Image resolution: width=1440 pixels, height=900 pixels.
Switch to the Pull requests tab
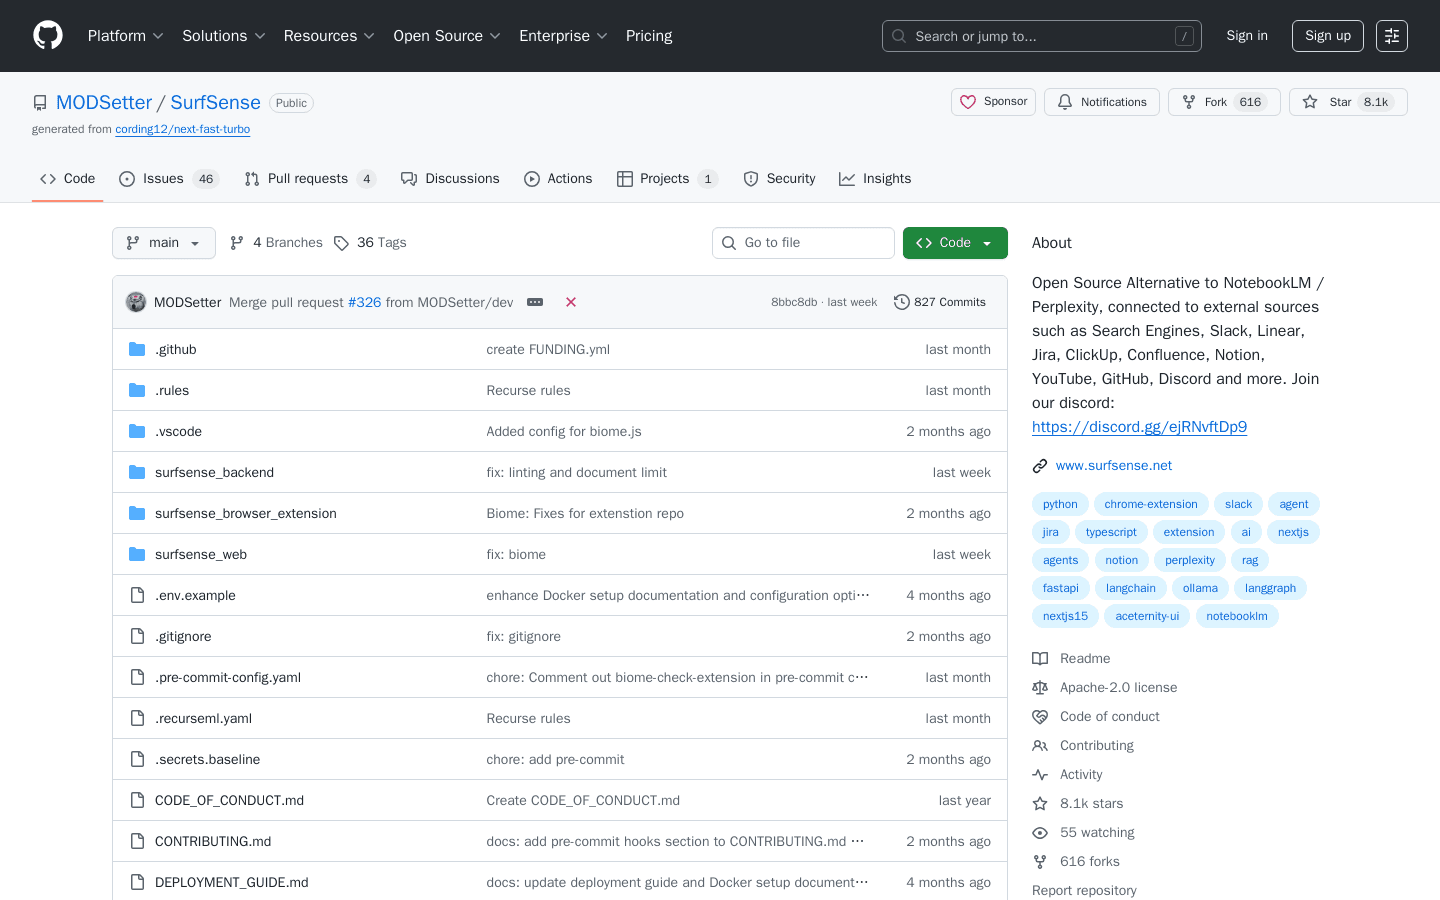coord(309,178)
